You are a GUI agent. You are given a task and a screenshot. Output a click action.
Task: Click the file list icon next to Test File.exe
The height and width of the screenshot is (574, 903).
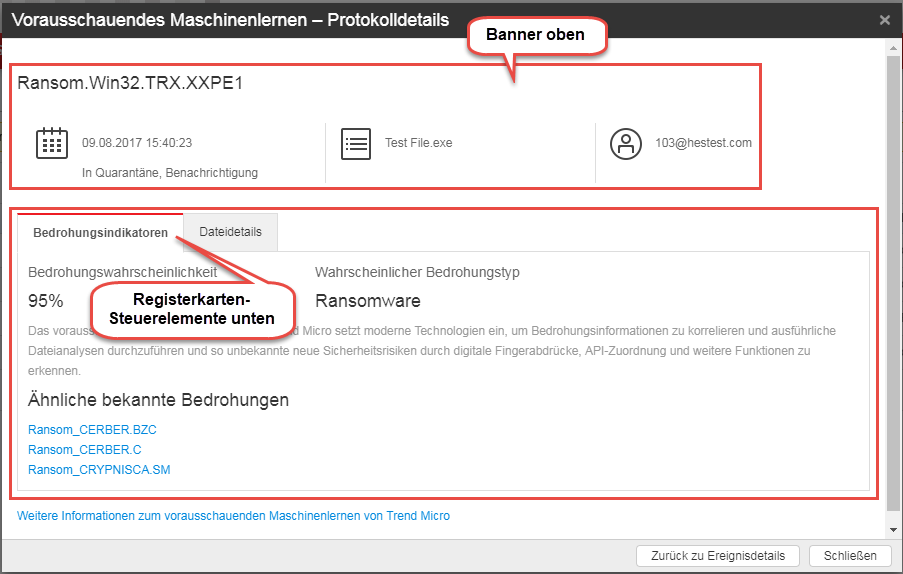(355, 143)
